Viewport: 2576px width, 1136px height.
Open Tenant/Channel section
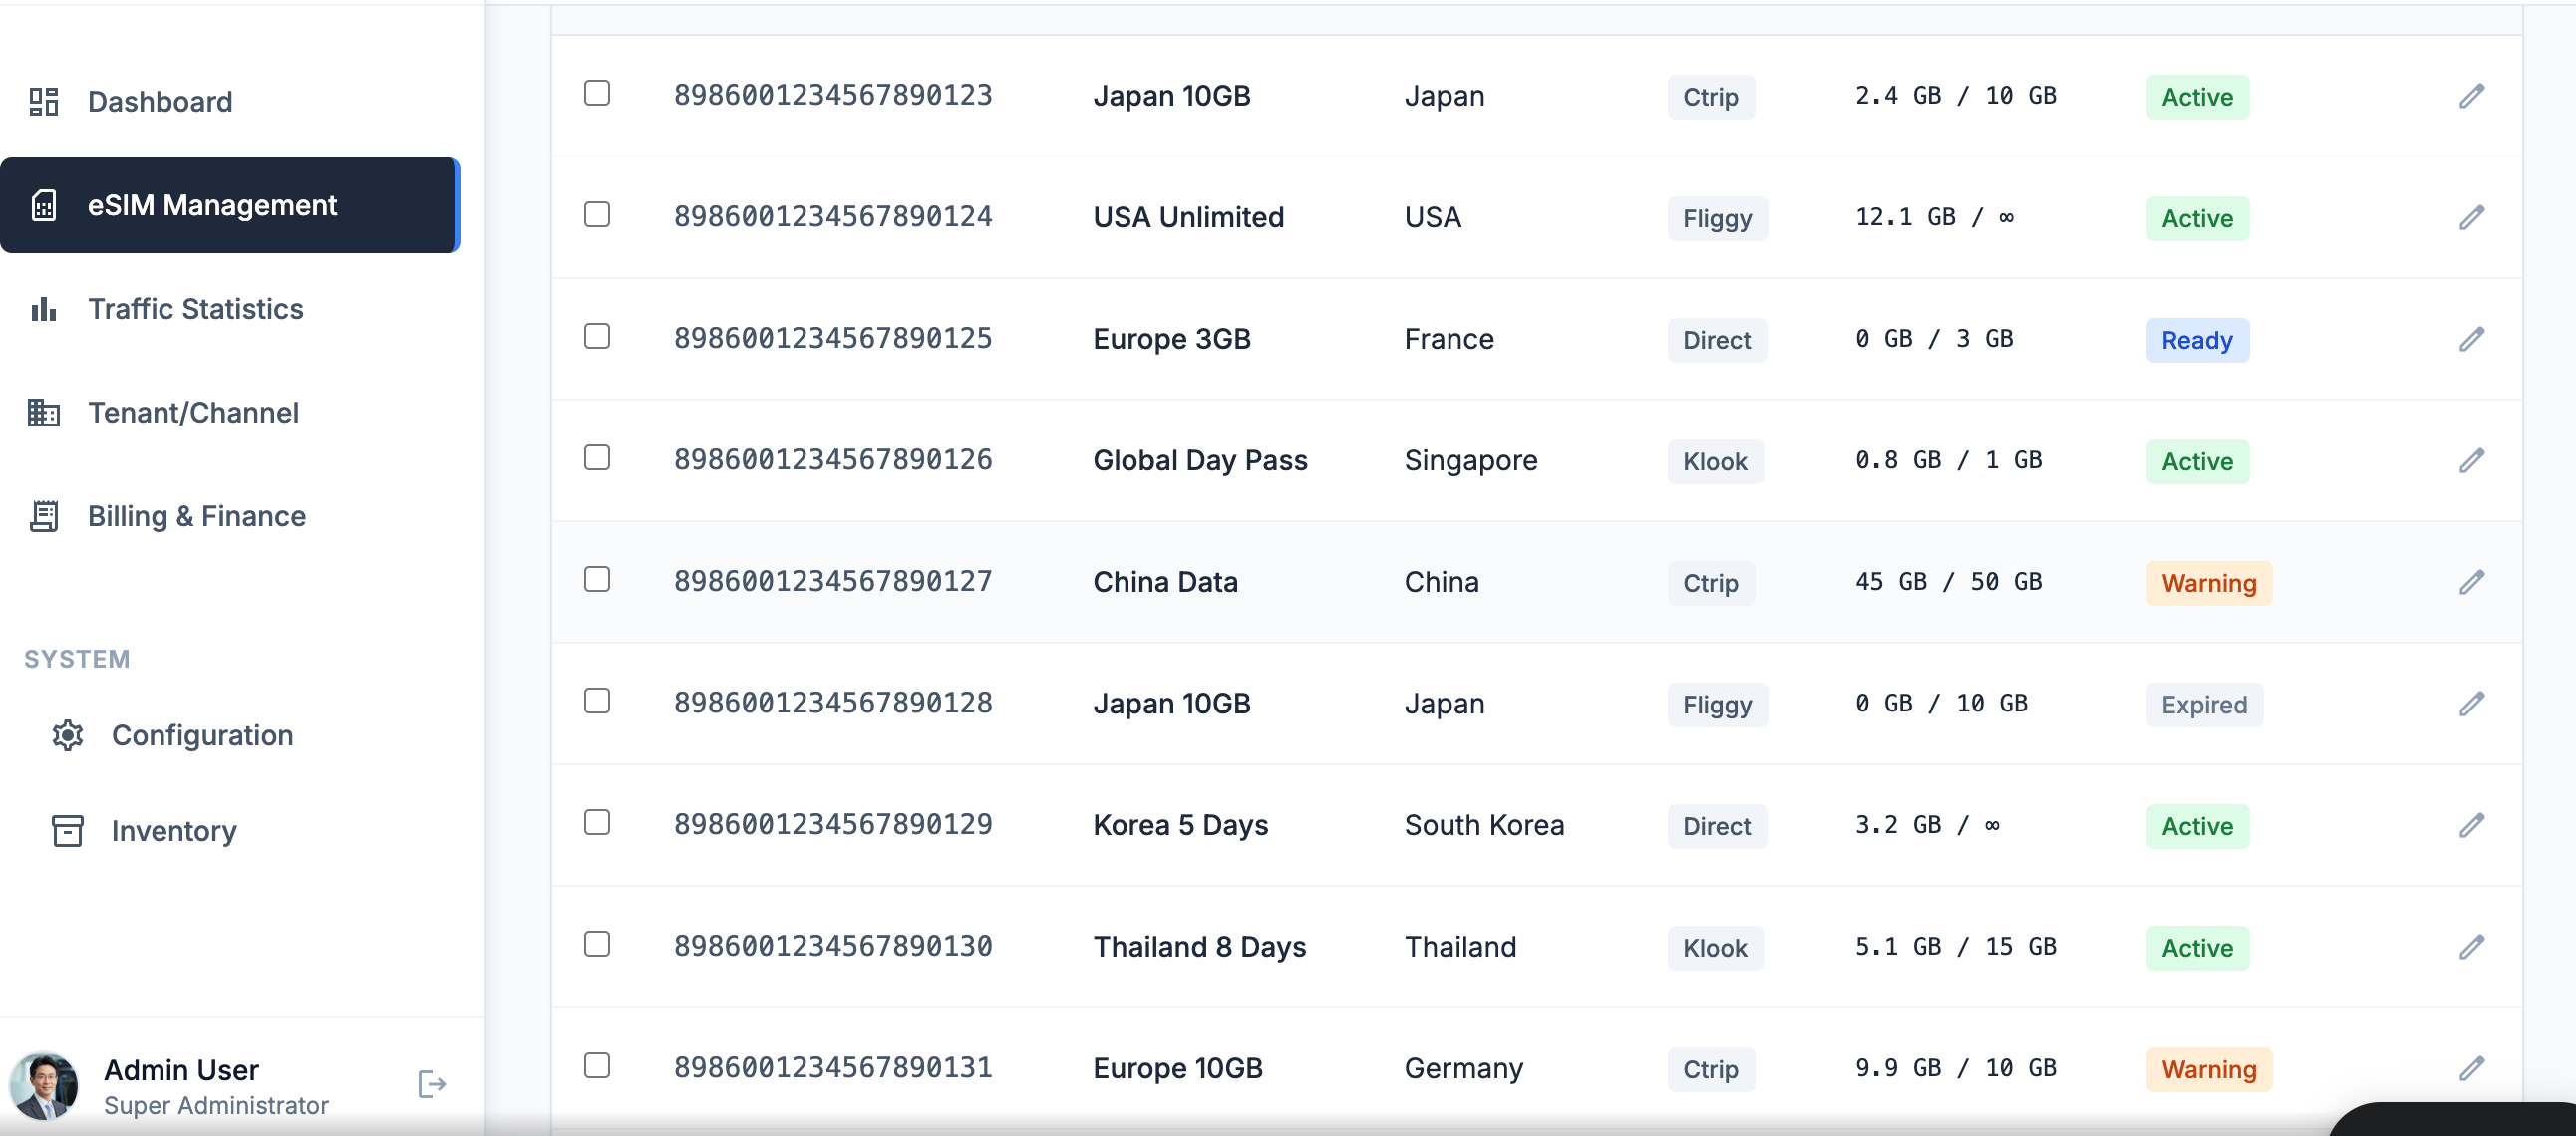pos(193,413)
